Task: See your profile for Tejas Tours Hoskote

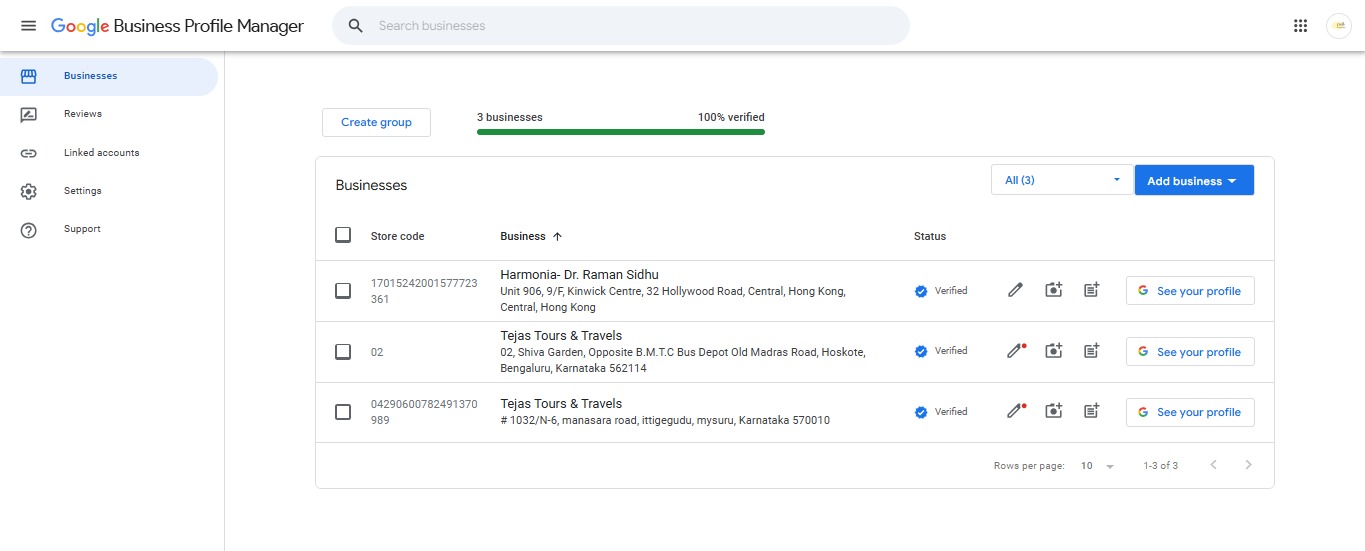Action: click(x=1190, y=352)
